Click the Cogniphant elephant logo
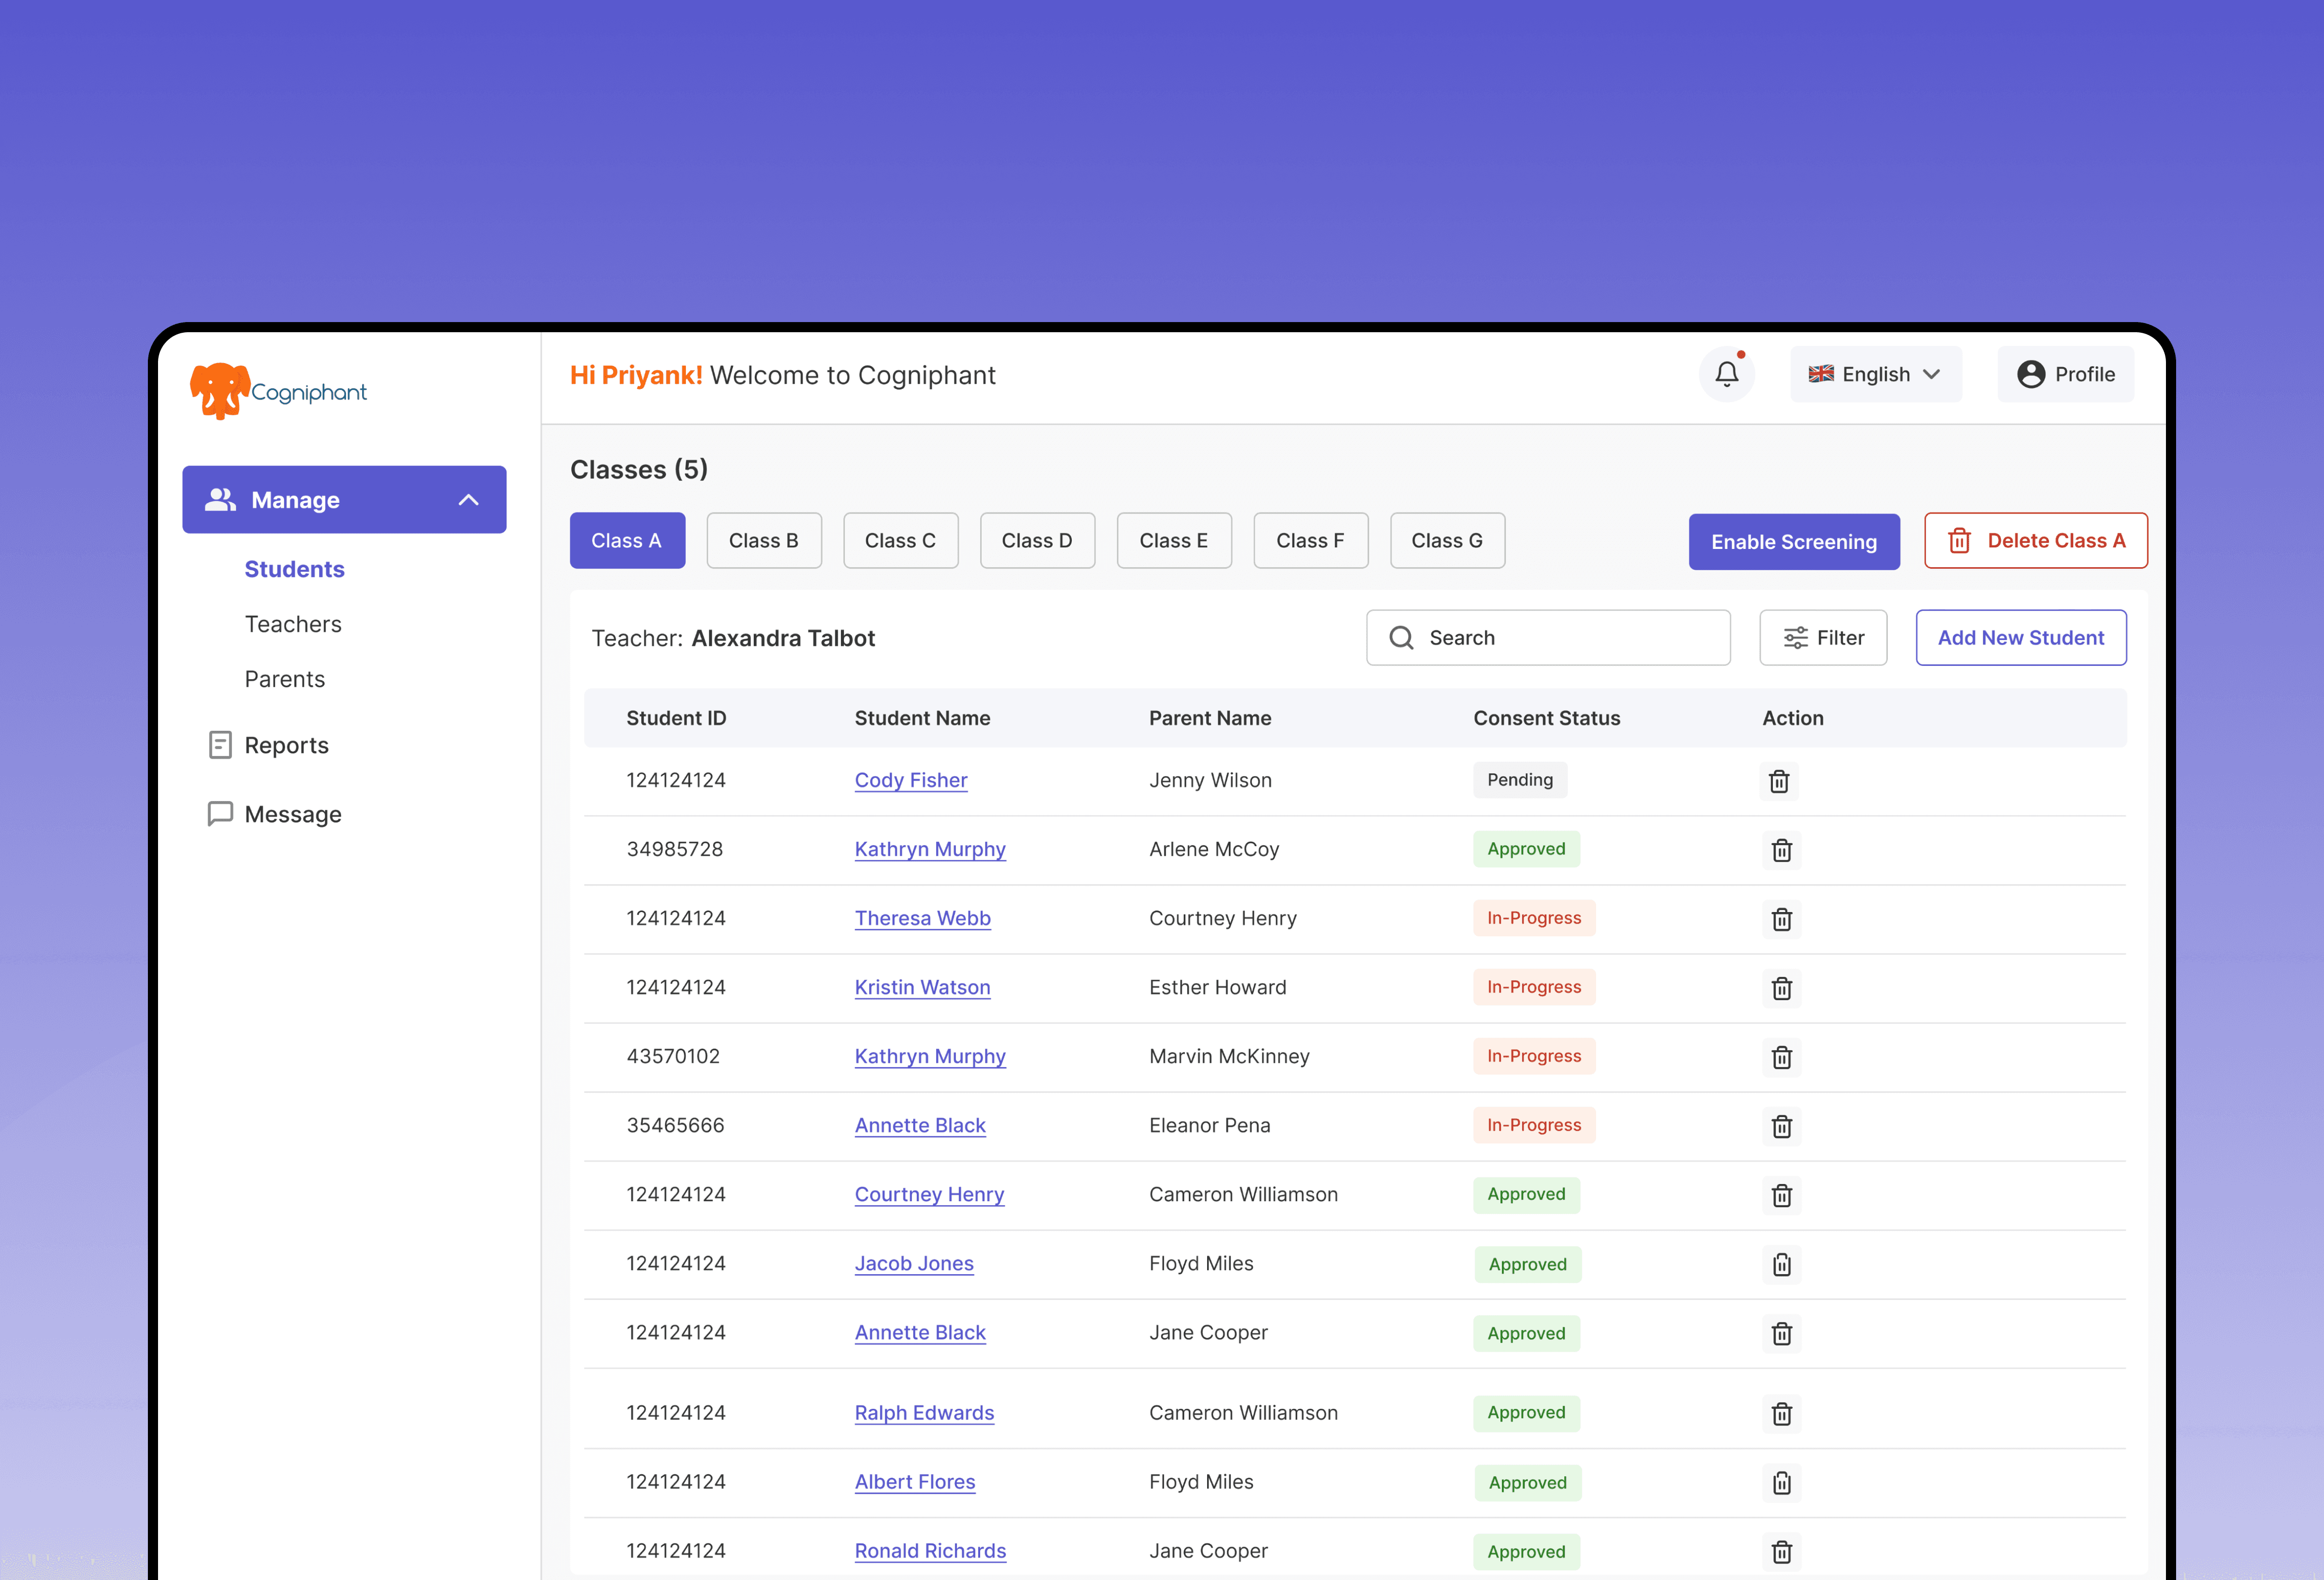The height and width of the screenshot is (1580, 2324). [220, 390]
